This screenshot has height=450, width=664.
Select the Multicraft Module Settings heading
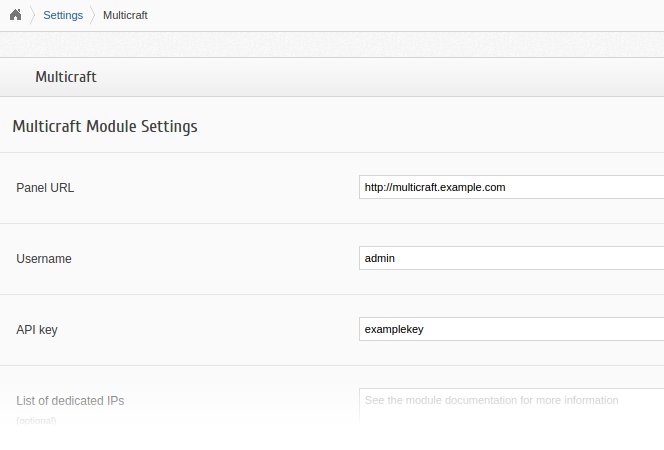pyautogui.click(x=105, y=126)
